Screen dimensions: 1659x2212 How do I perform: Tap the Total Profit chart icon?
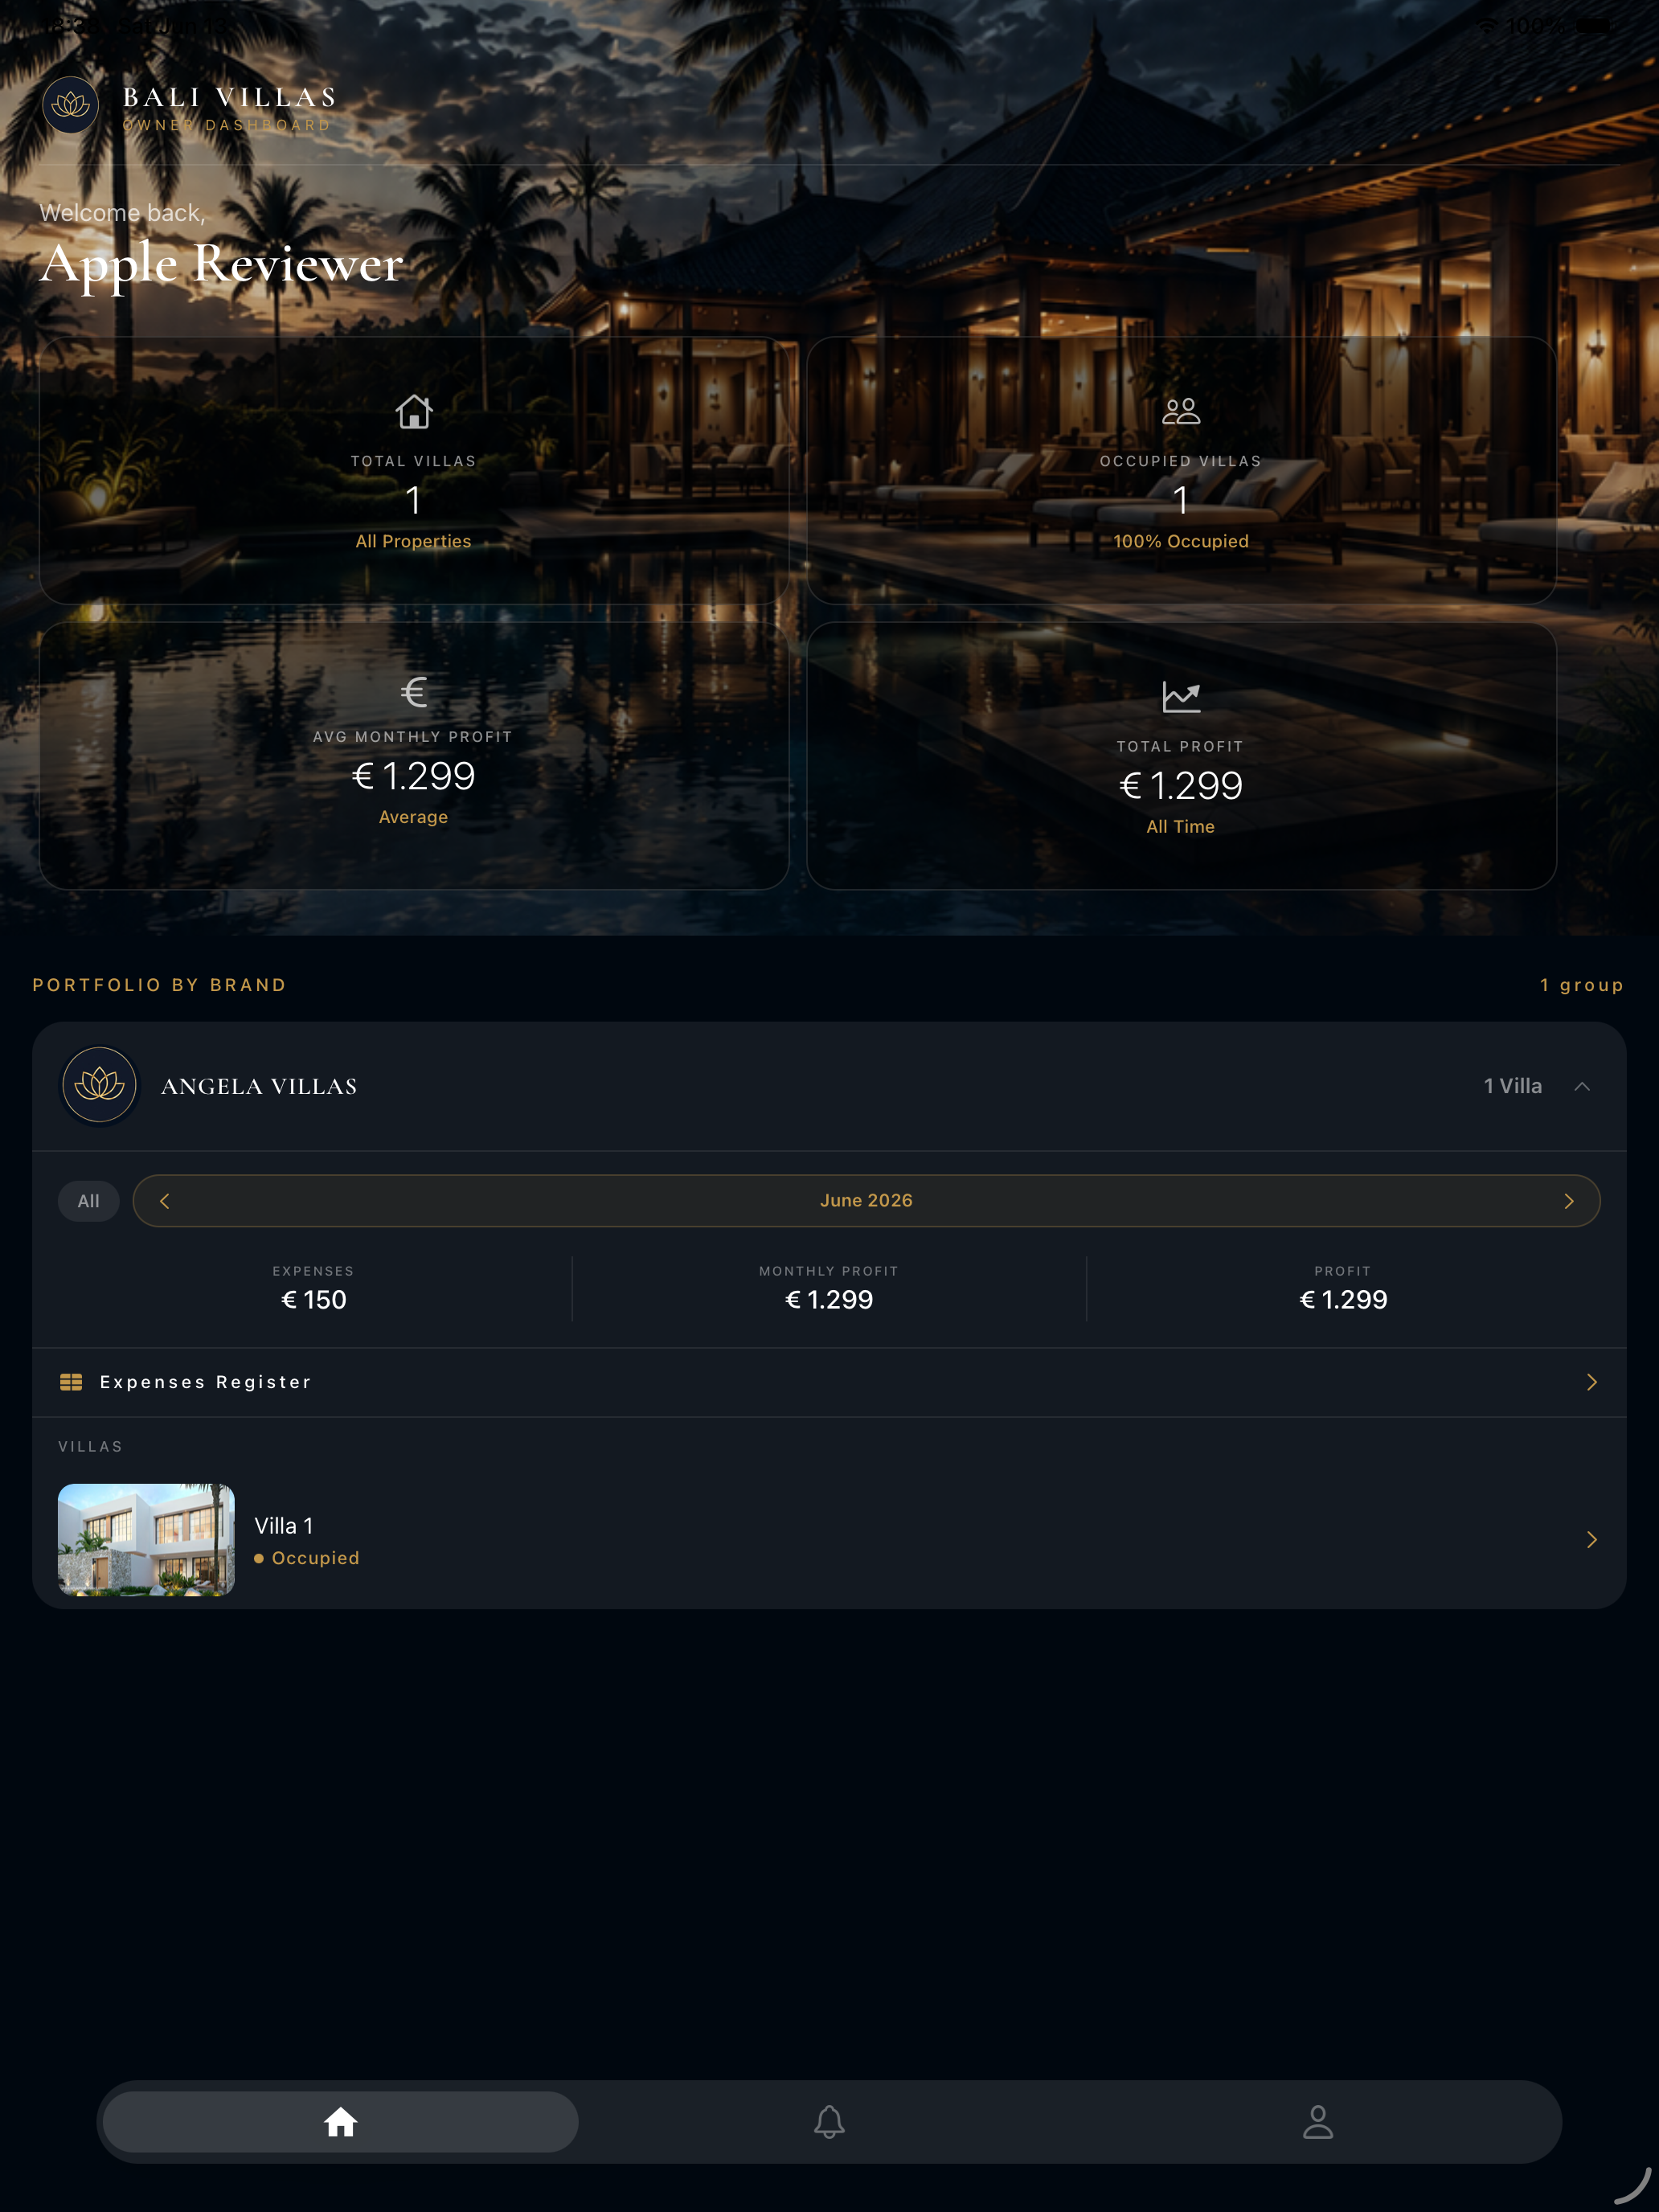(x=1181, y=697)
